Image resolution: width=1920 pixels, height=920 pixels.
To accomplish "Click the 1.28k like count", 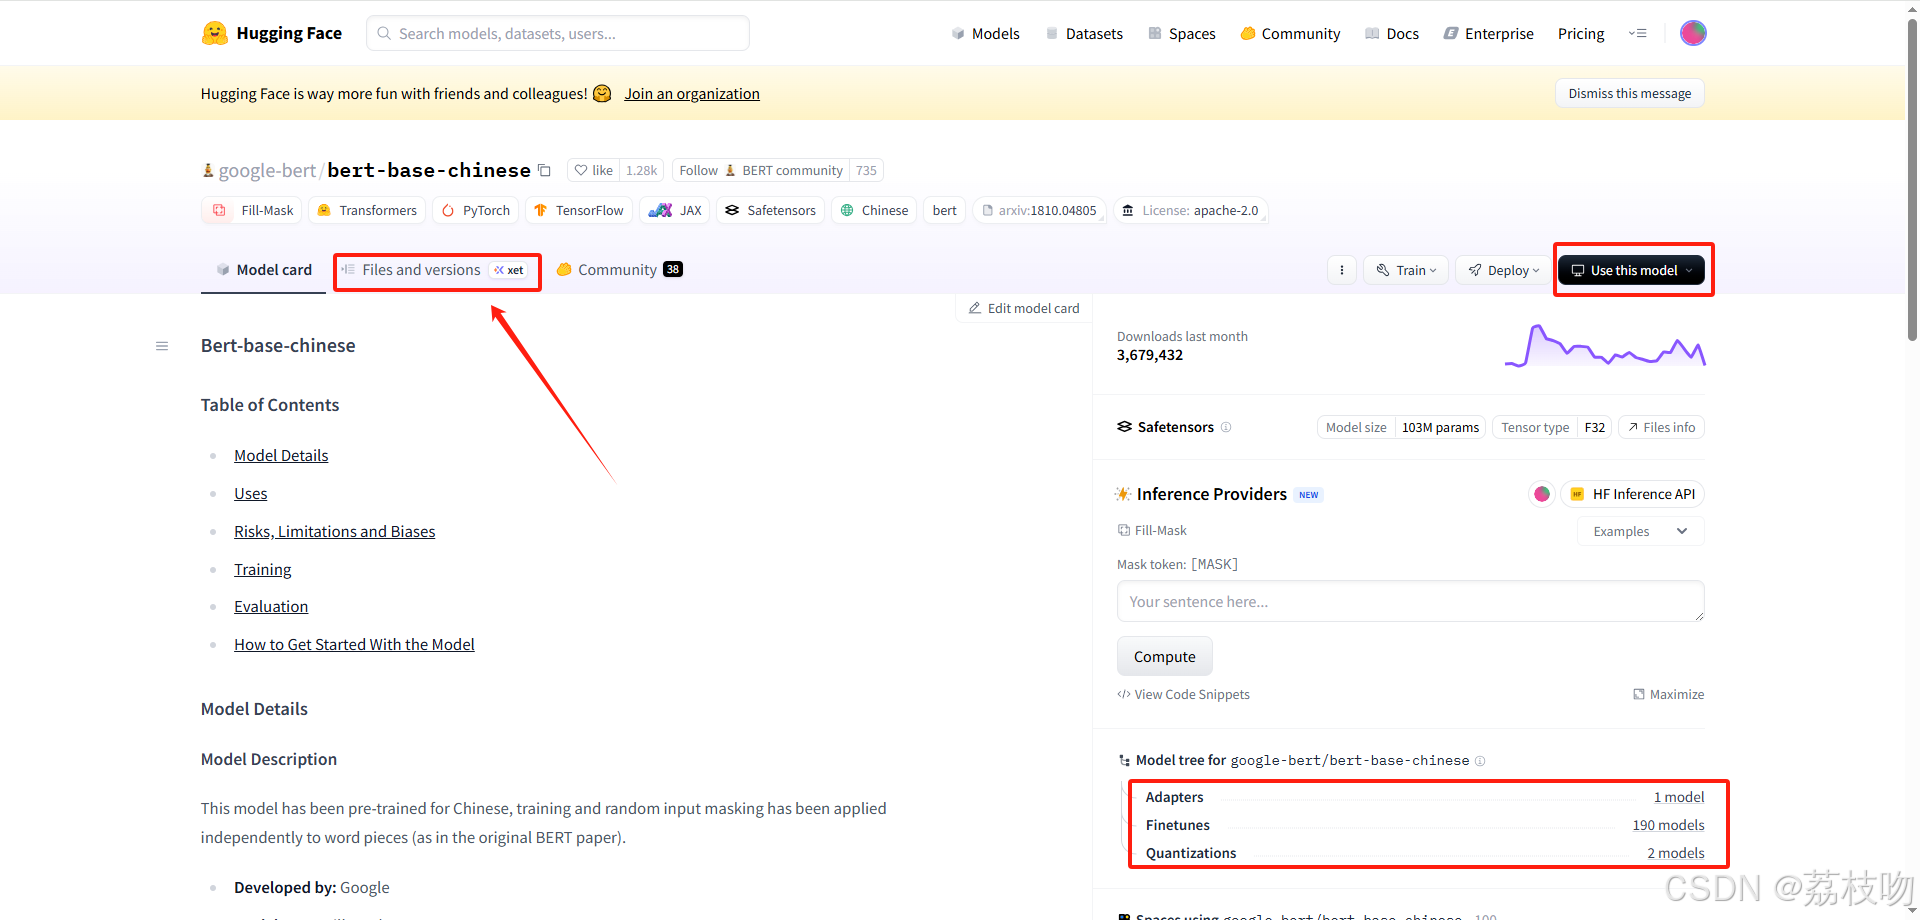I will pyautogui.click(x=641, y=170).
